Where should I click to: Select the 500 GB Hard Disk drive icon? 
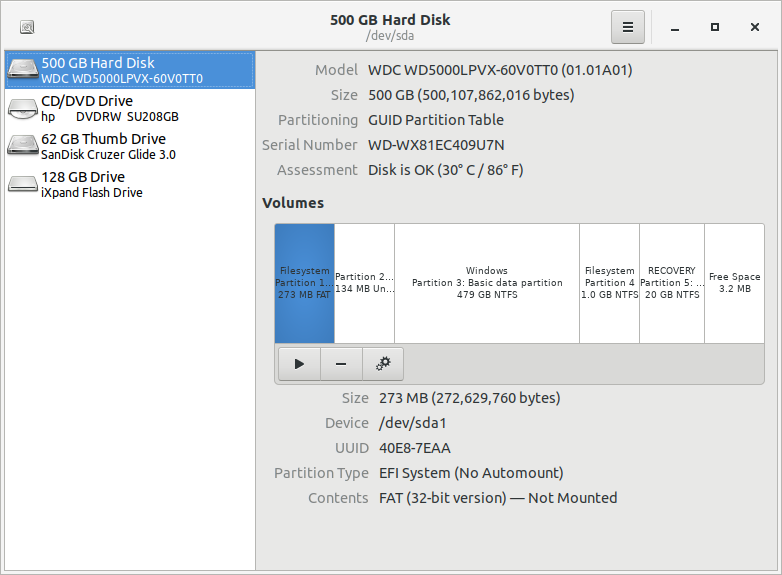click(23, 69)
